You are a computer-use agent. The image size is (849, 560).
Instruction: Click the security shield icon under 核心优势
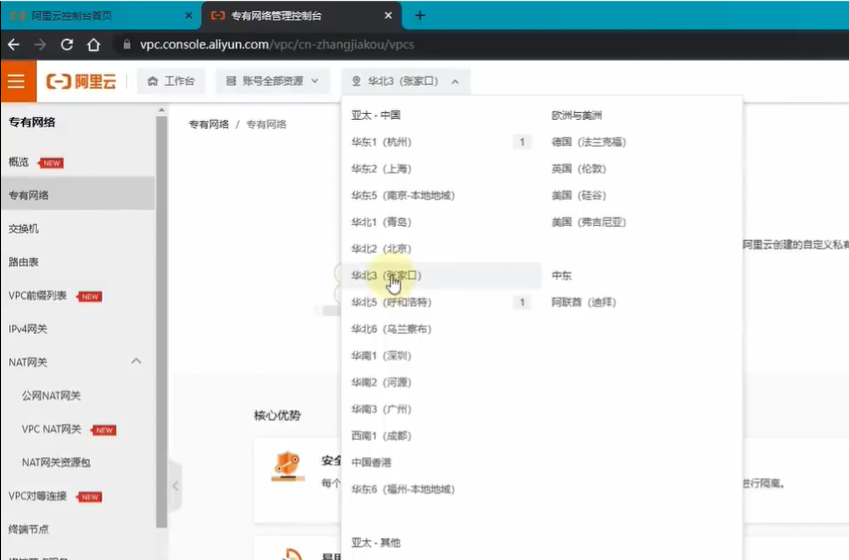(288, 466)
